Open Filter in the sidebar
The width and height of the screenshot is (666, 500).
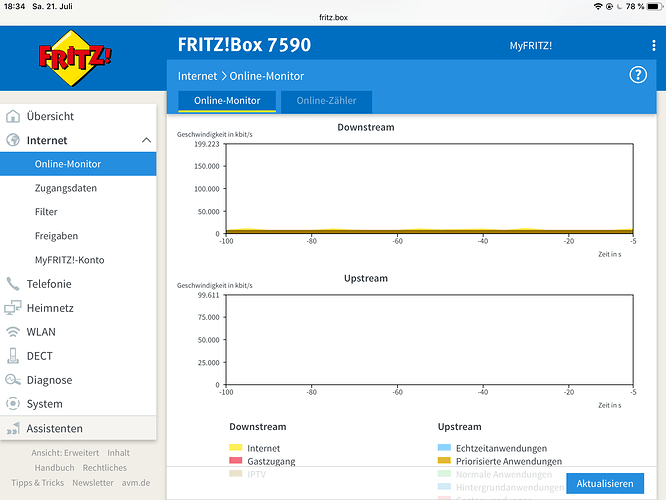[78, 212]
